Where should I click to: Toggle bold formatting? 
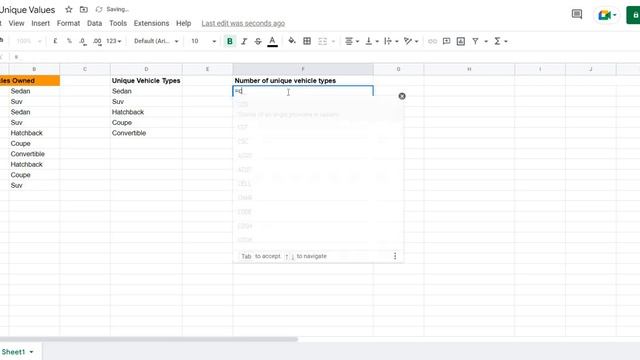click(x=230, y=41)
